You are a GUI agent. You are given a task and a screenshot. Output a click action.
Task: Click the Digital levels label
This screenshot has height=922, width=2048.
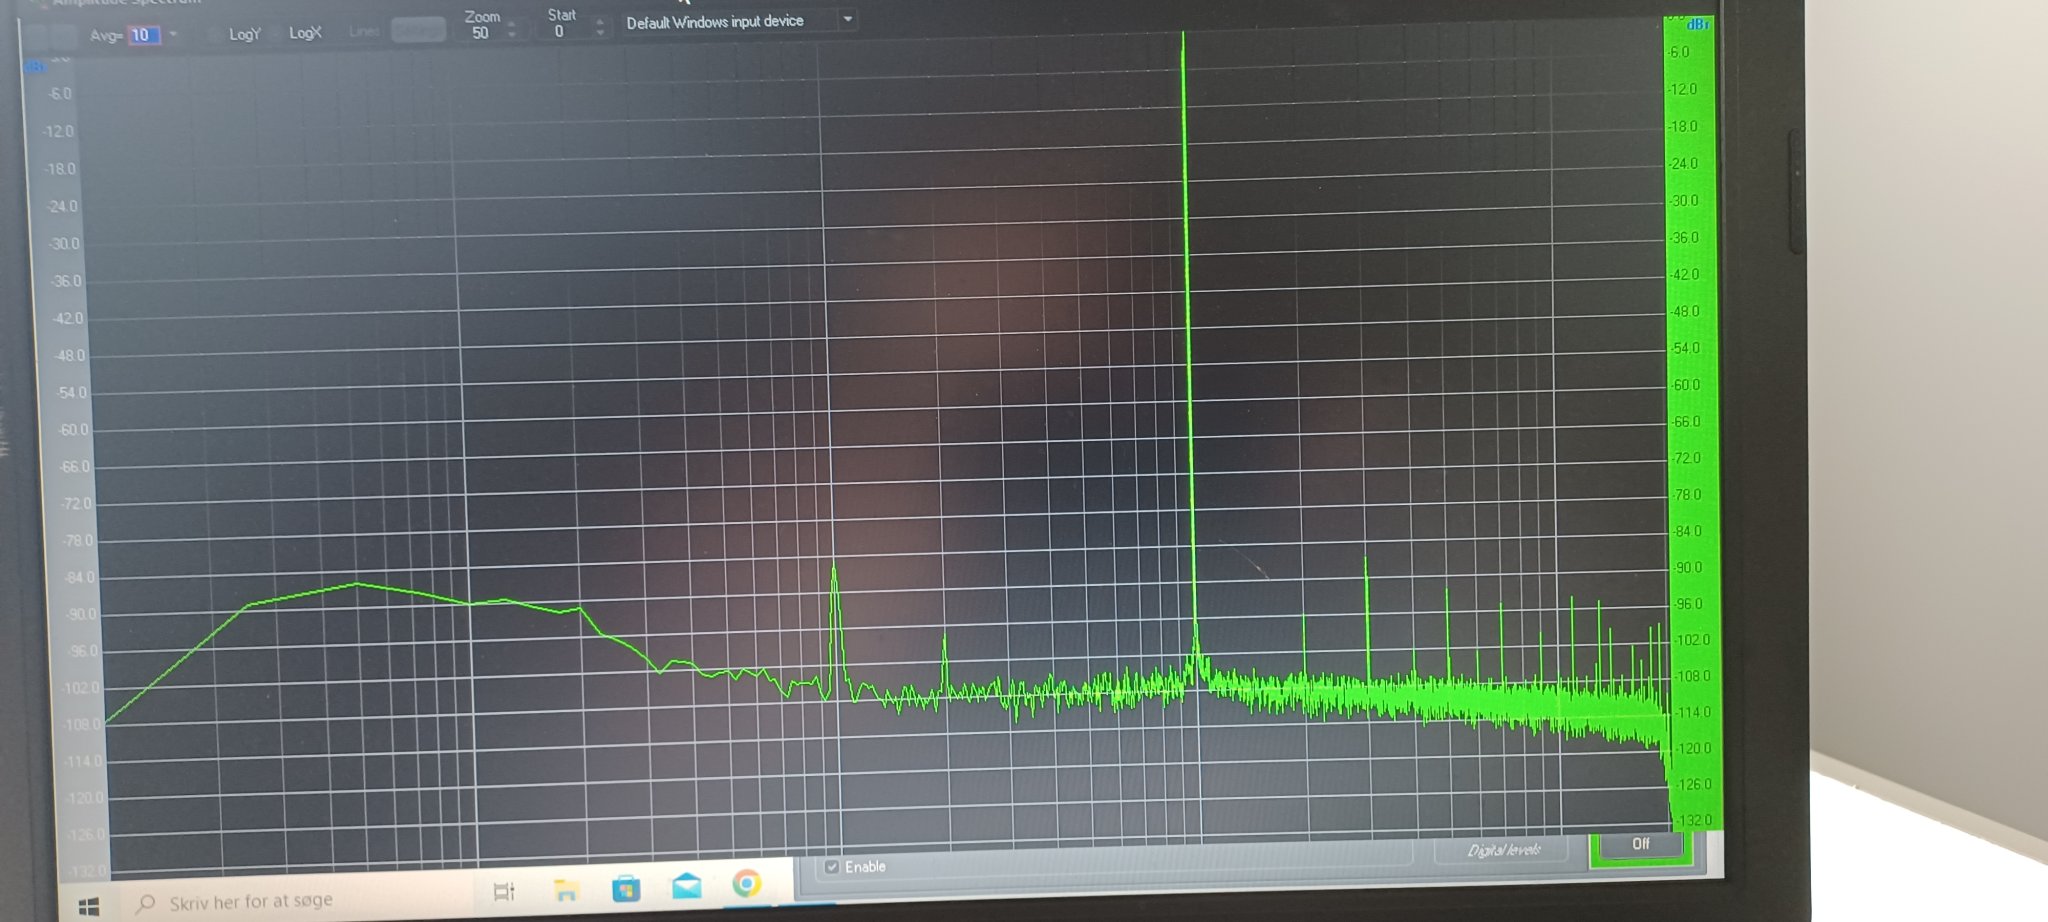1504,850
